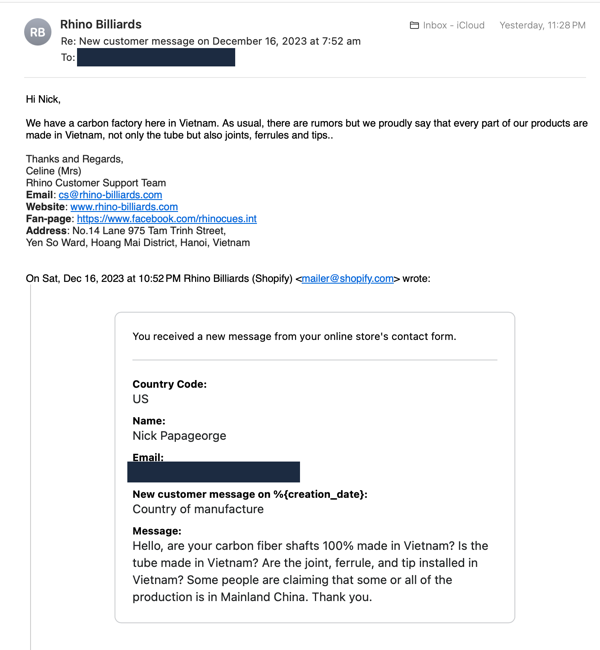
Task: Click the "Country of manufacture" text
Action: (x=198, y=509)
